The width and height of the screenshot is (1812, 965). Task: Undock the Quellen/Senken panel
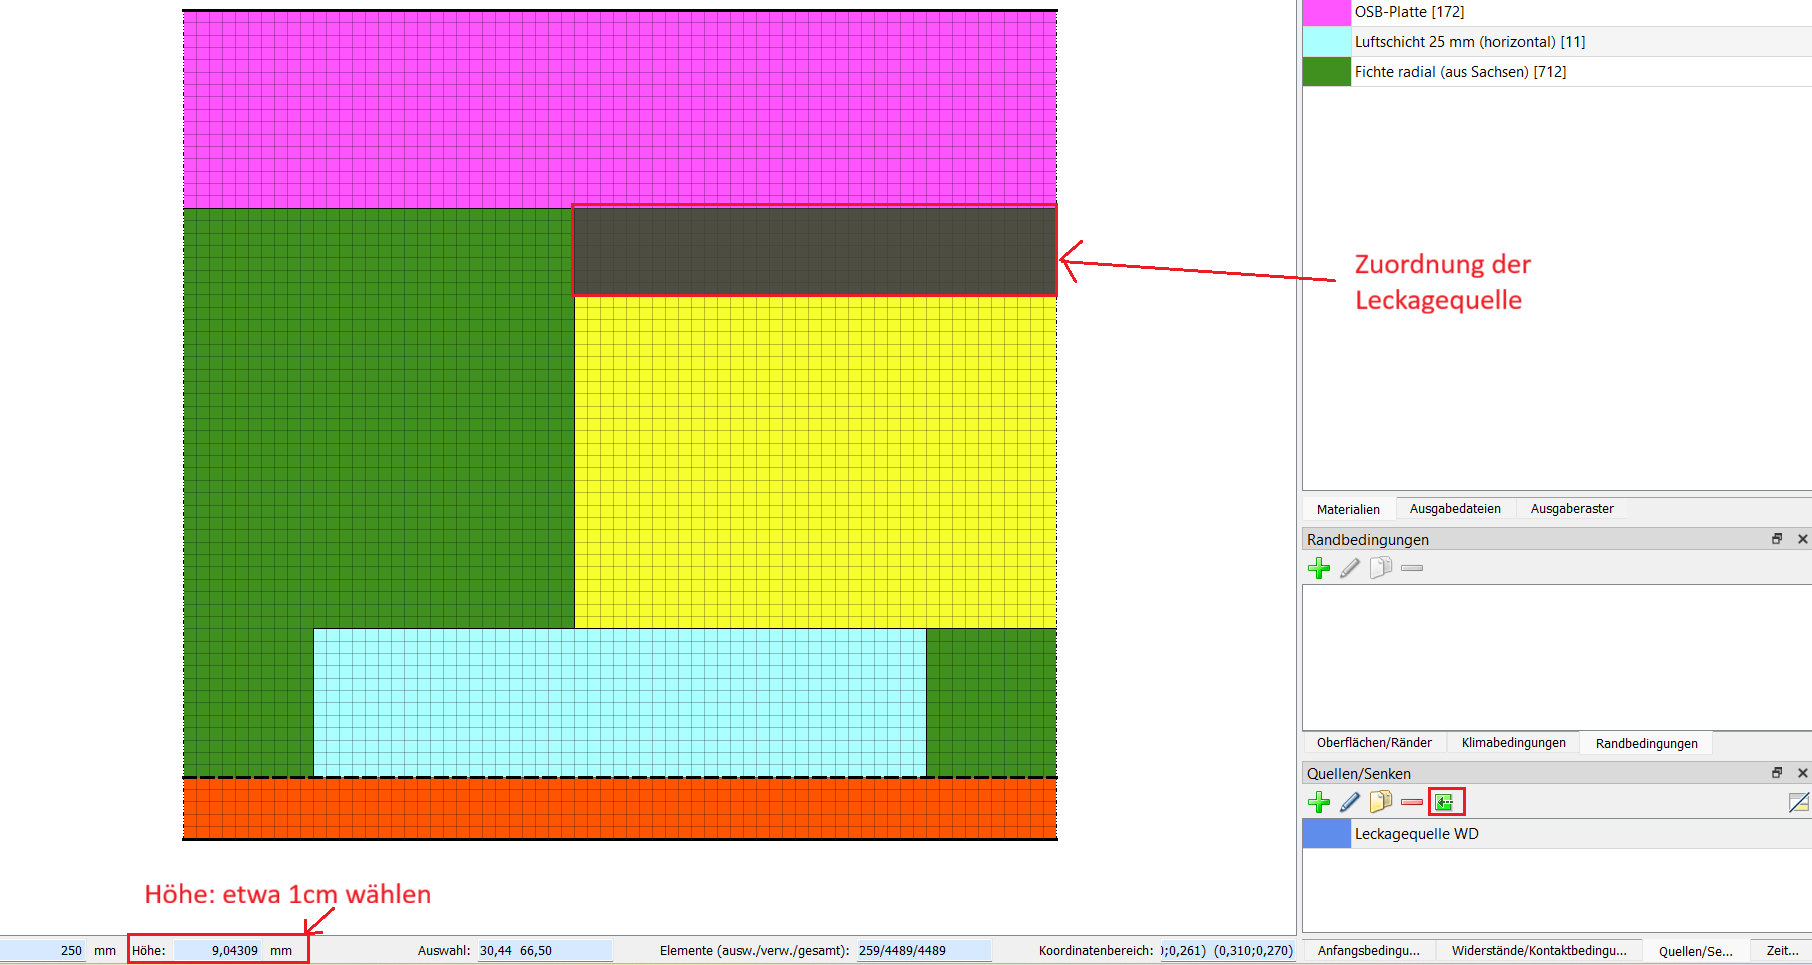(1777, 773)
